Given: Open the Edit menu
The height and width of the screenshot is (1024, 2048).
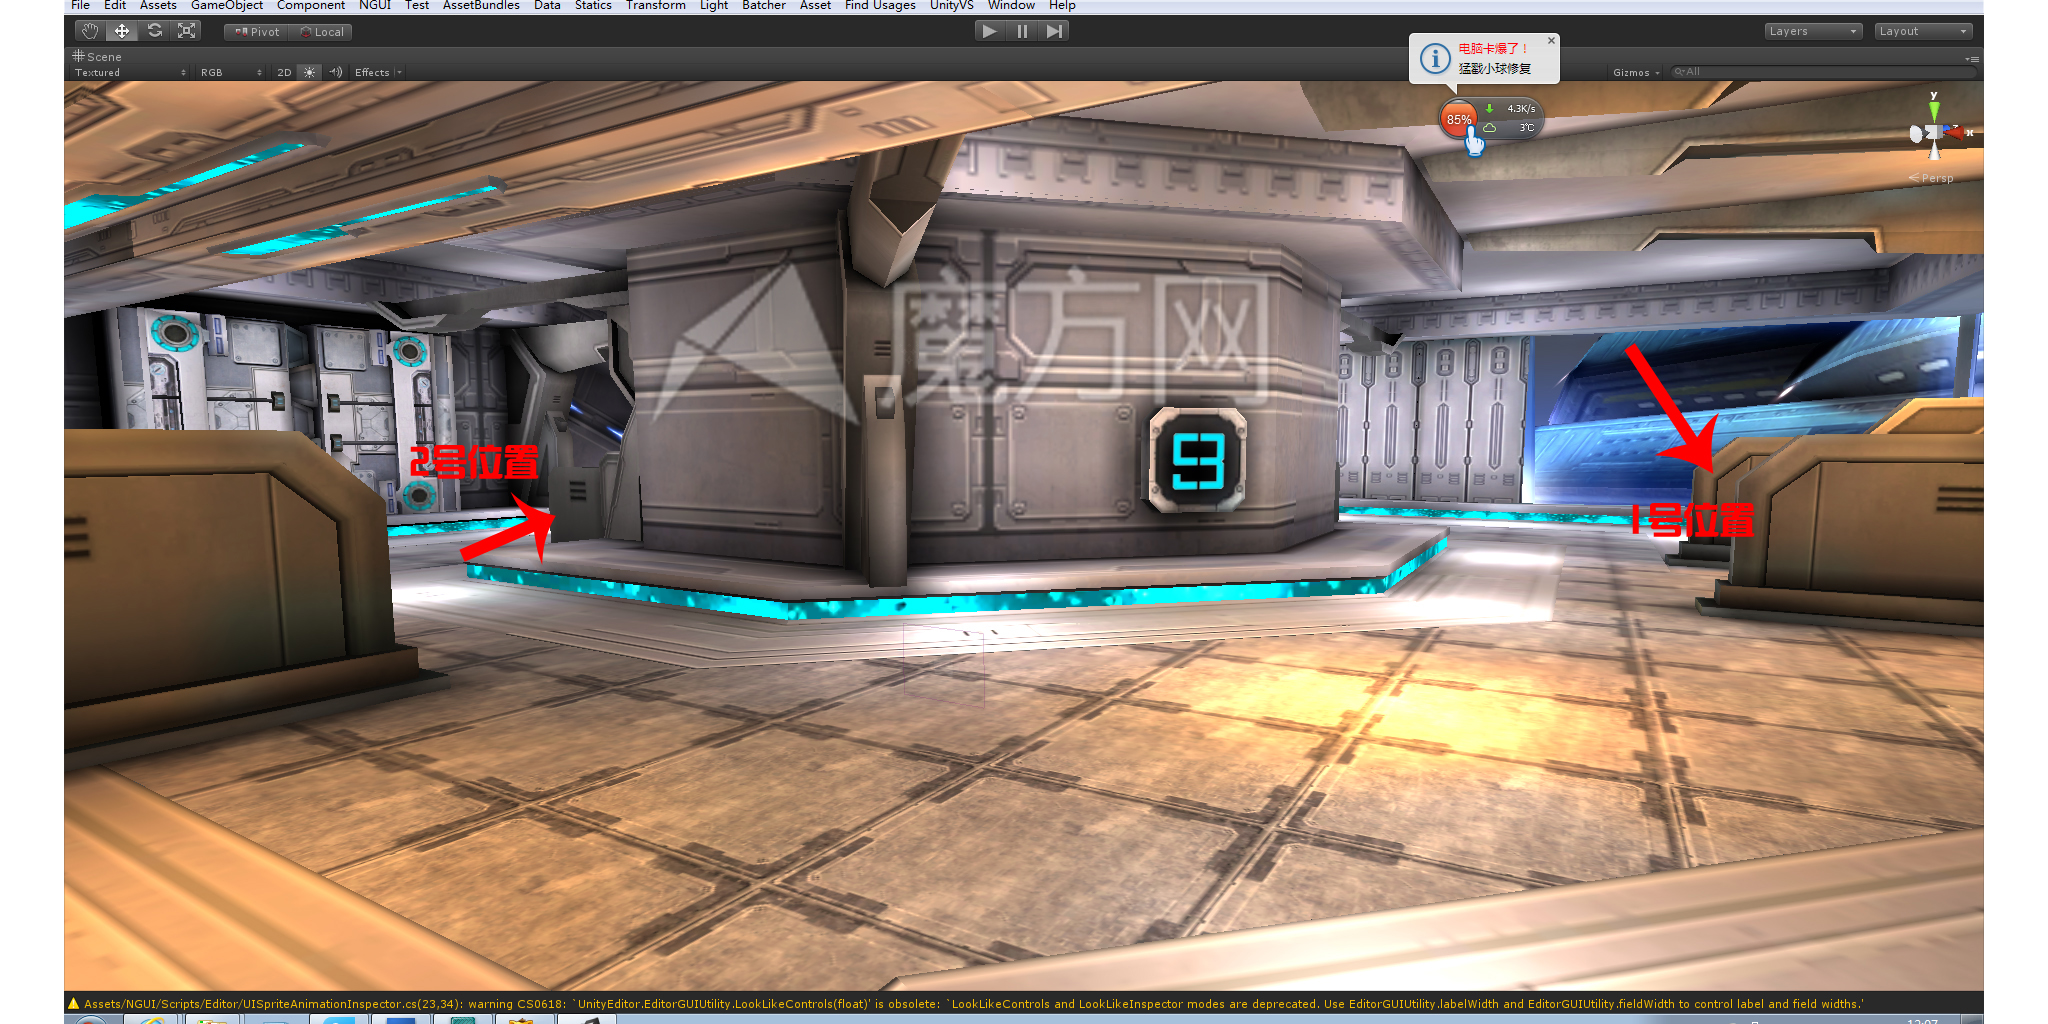Looking at the screenshot, I should 115,5.
